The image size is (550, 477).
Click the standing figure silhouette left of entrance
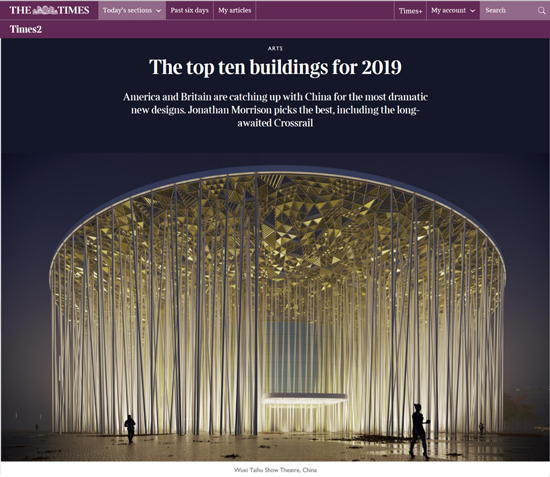[130, 429]
